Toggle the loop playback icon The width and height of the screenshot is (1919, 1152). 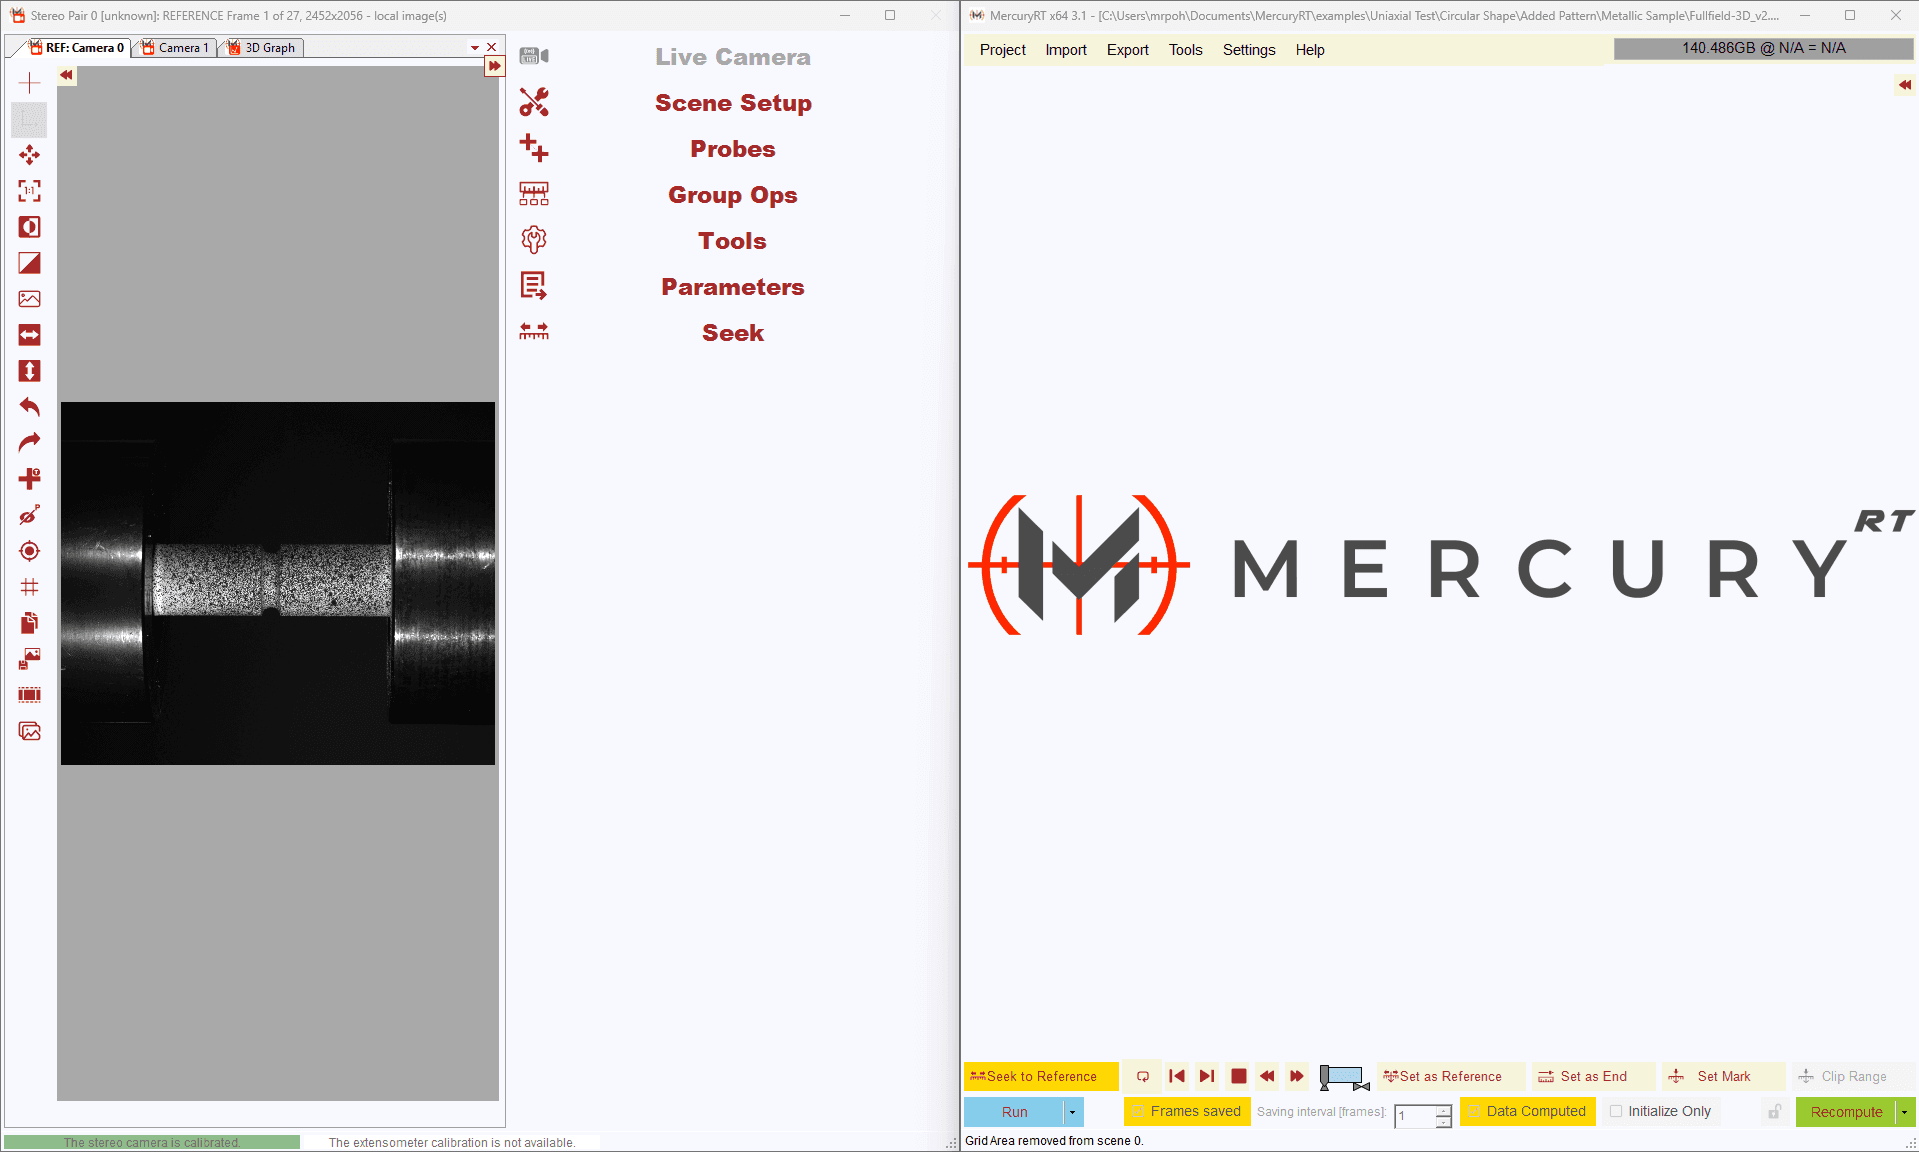(x=1143, y=1076)
